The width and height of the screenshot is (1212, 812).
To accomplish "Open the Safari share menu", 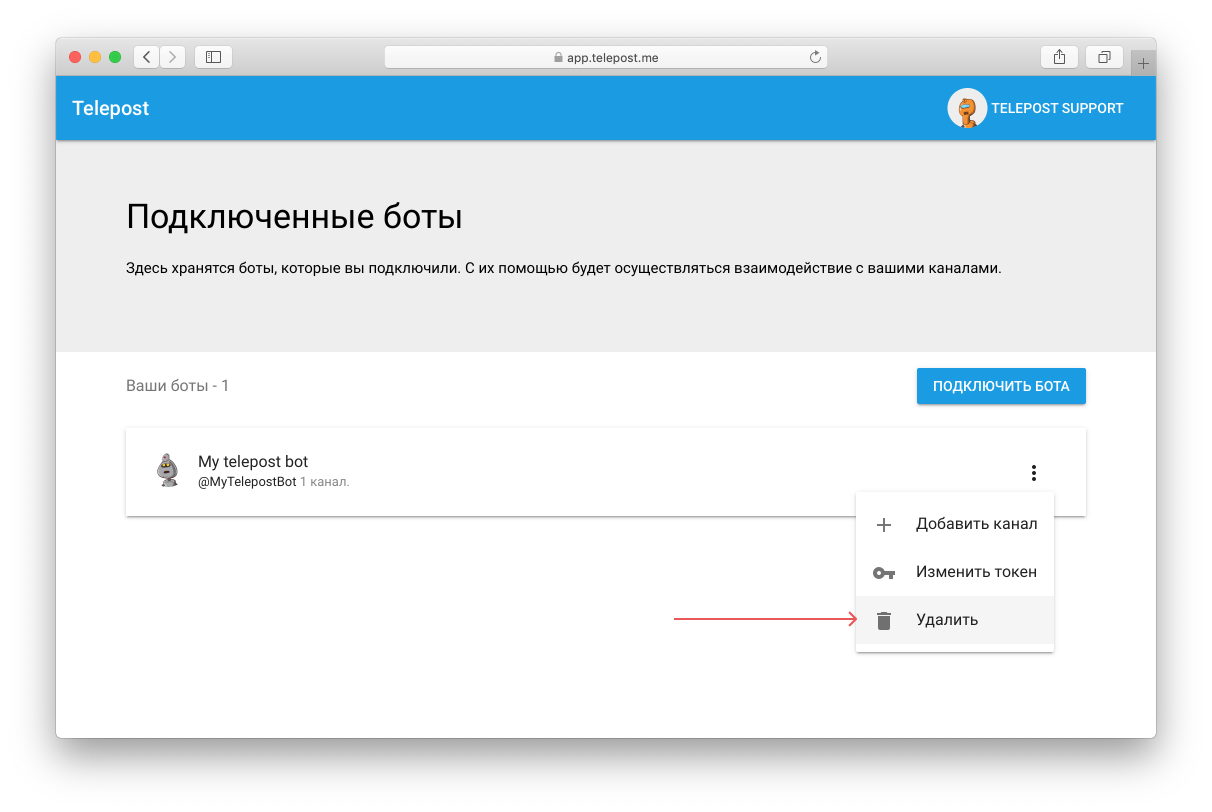I will click(x=1059, y=57).
